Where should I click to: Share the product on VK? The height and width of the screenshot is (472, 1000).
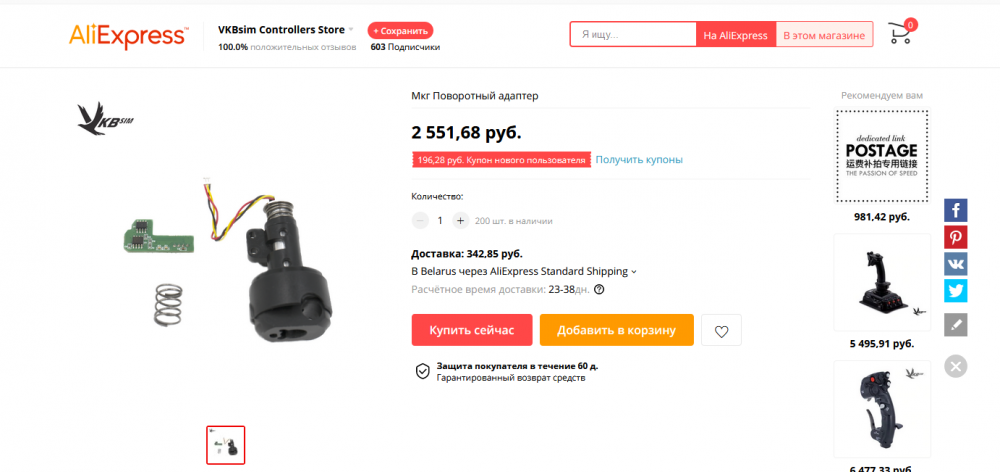tap(956, 264)
